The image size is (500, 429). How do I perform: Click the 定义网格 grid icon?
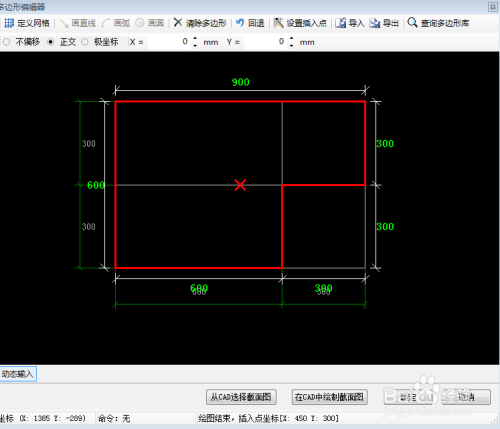(x=9, y=23)
